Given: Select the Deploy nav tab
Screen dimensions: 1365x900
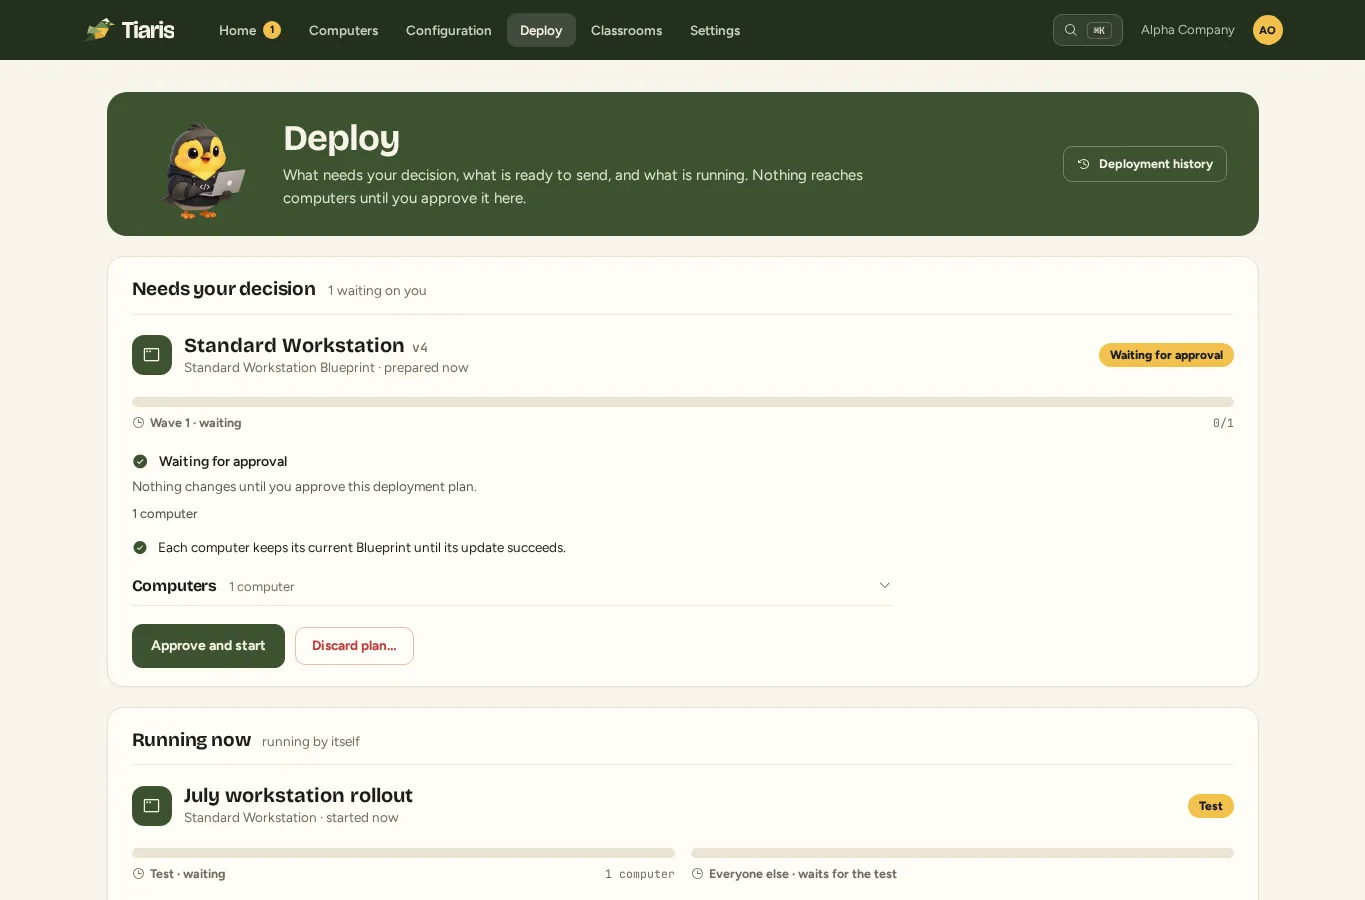Looking at the screenshot, I should pyautogui.click(x=541, y=30).
